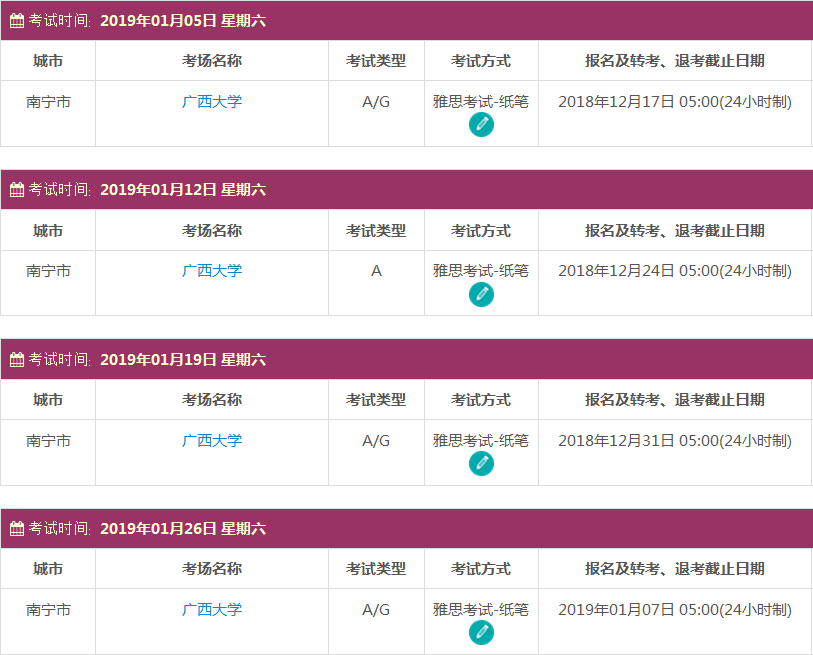Click the deadline 2019年01月07日 05:00 cell
813x655 pixels.
click(x=675, y=610)
